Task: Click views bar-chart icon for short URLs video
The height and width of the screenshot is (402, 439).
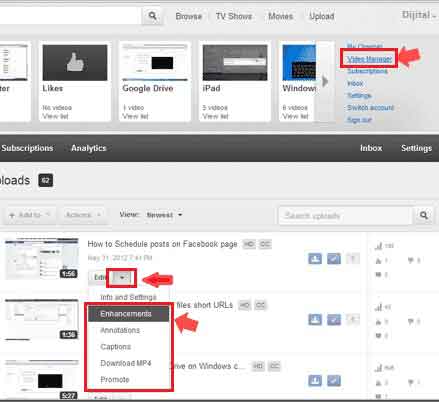Action: [x=378, y=307]
